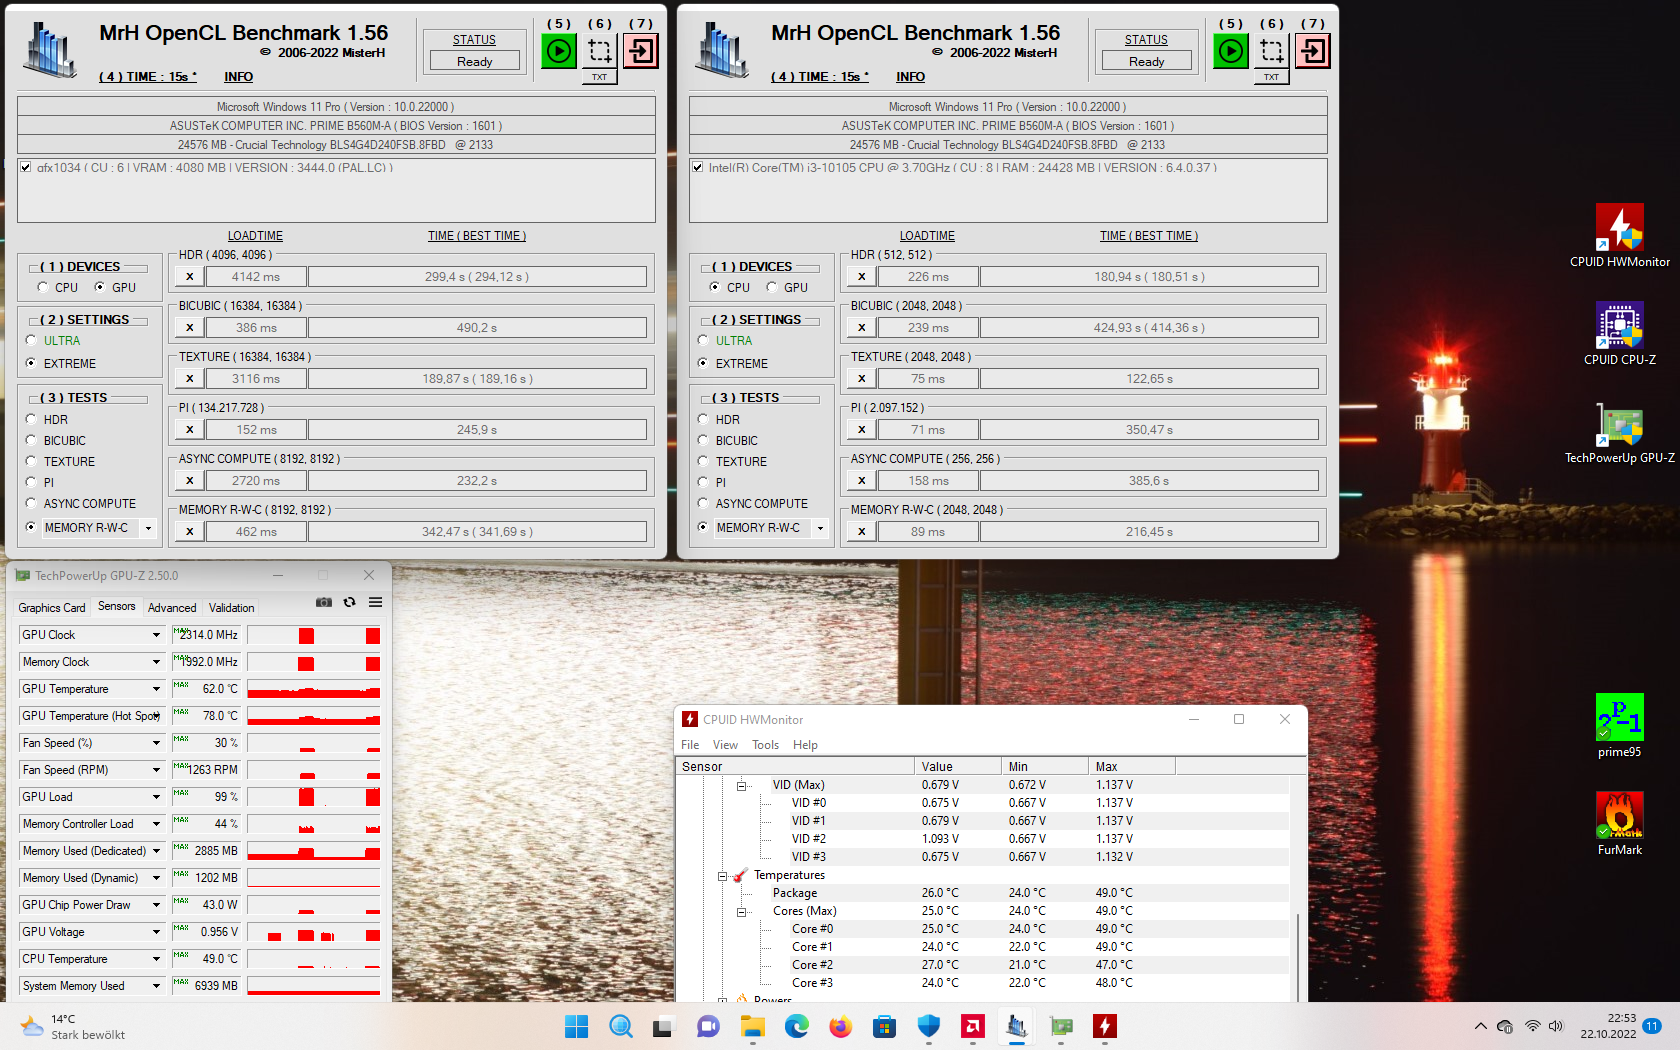Open weather widget in taskbar

coord(75,1026)
